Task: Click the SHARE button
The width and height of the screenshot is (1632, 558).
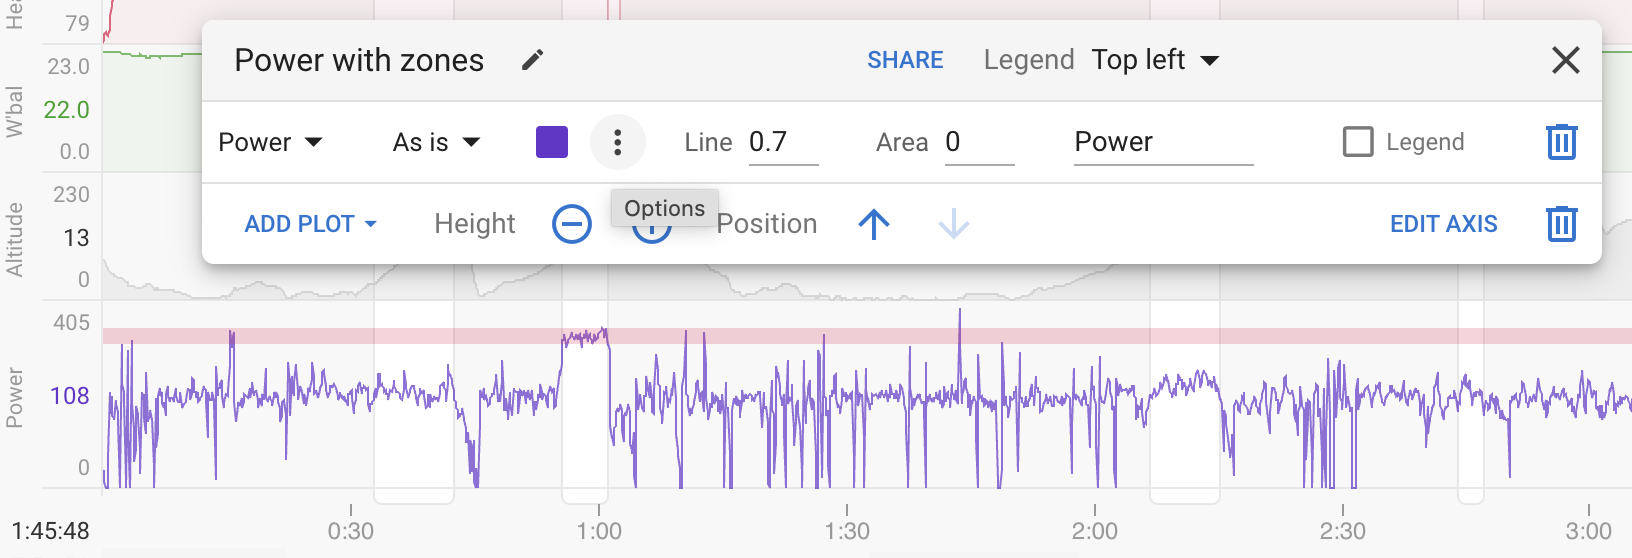Action: point(905,60)
